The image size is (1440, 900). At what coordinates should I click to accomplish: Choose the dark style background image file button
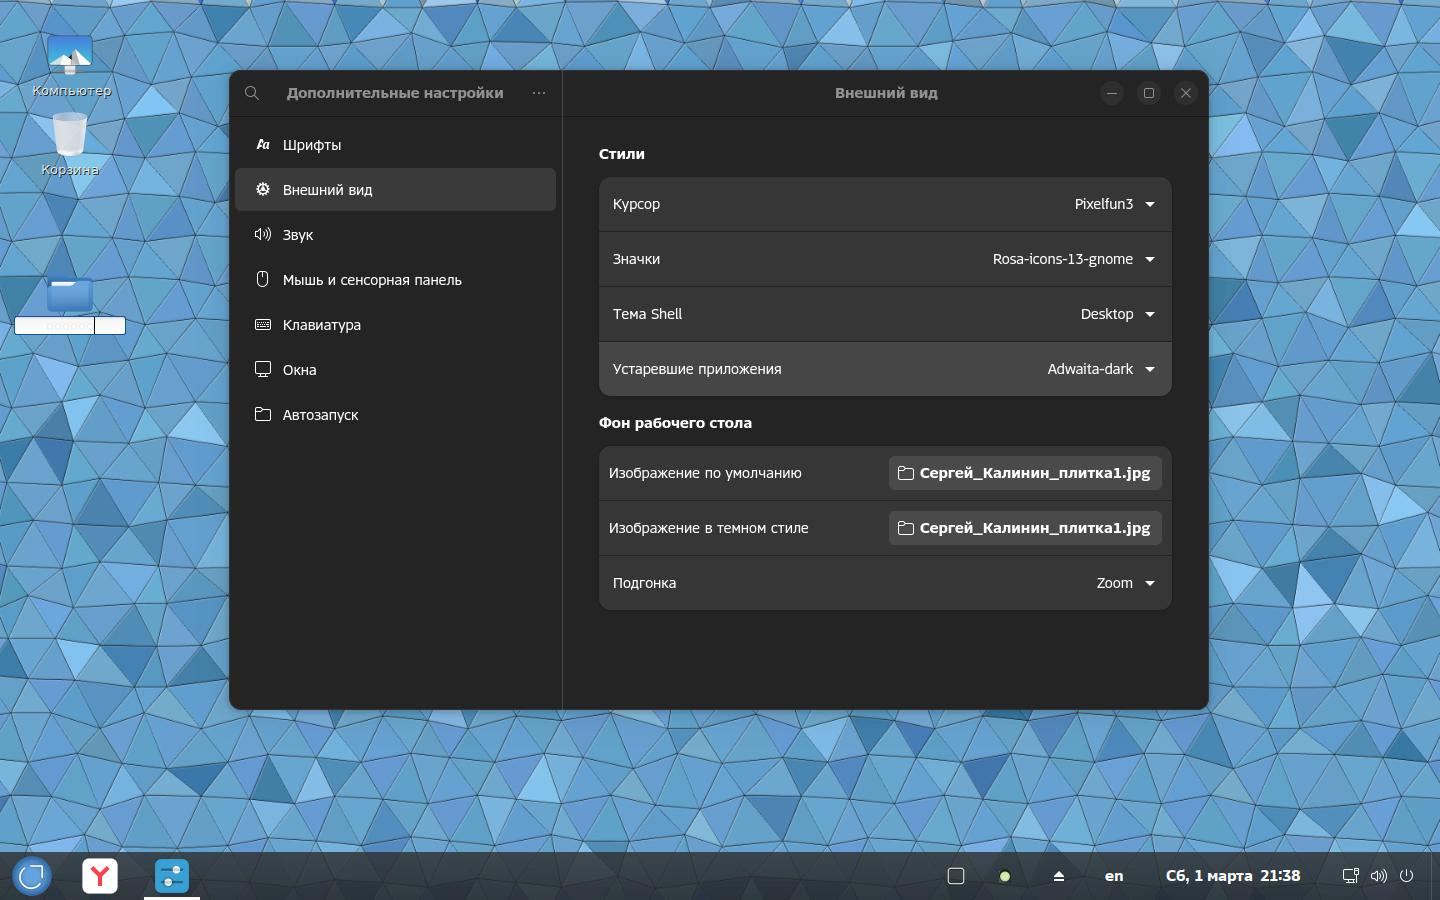tap(1025, 528)
